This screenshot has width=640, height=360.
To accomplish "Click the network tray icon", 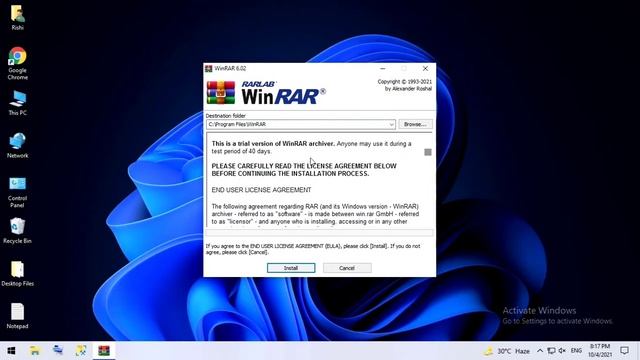I will [551, 351].
